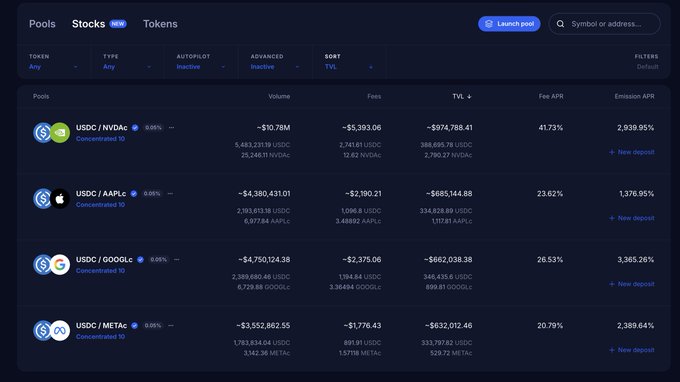Focus the Symbol or address search field
Viewport: 680px width, 382px height.
[x=605, y=24]
